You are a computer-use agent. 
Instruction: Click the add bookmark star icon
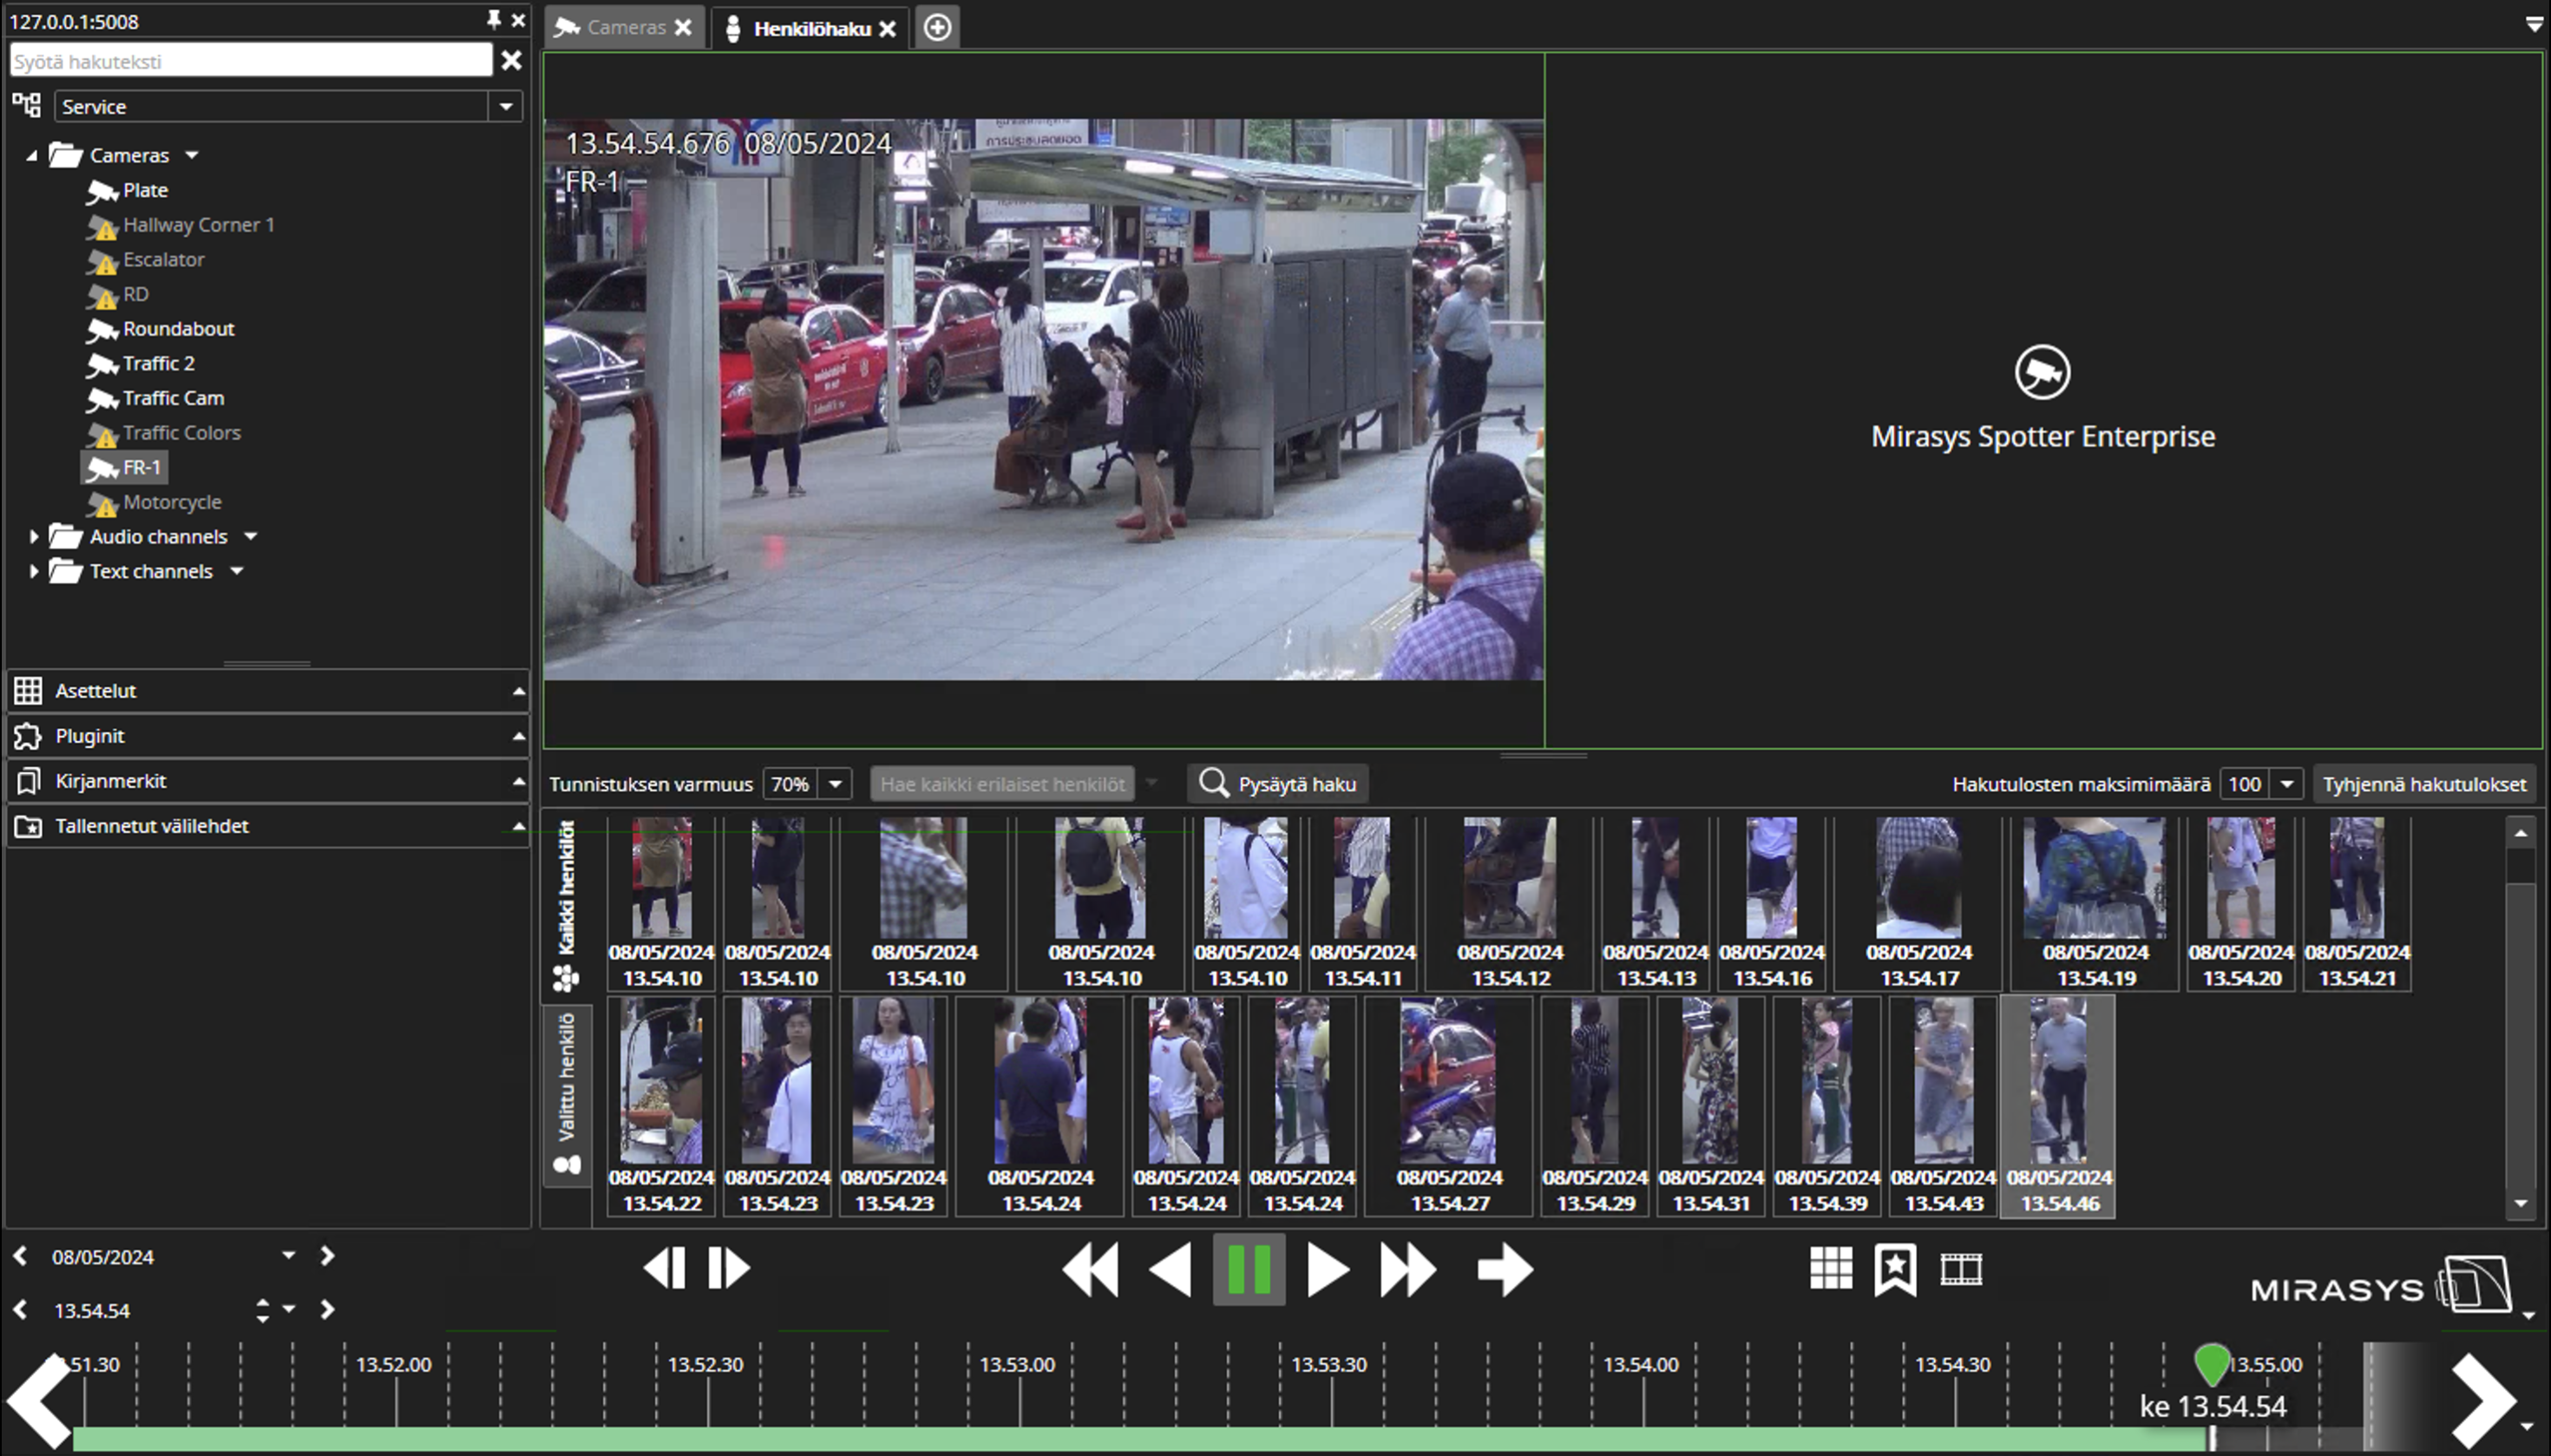pyautogui.click(x=1895, y=1269)
